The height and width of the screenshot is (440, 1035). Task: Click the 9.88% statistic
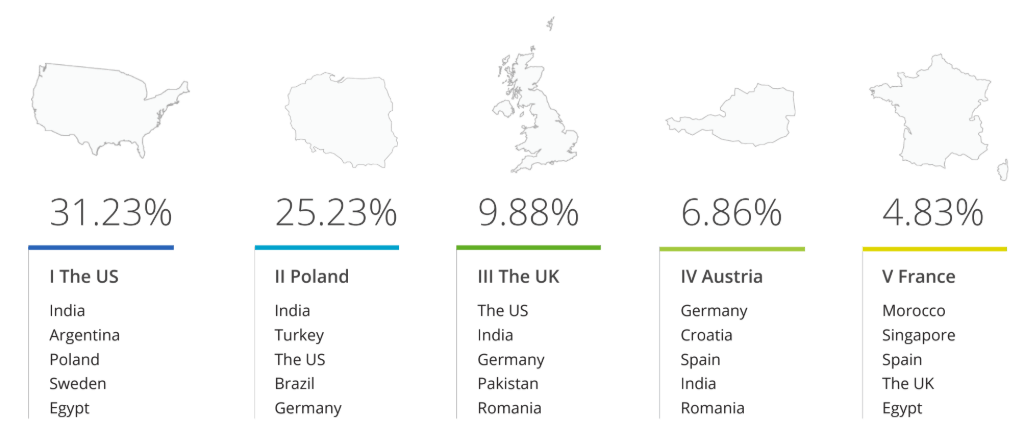coord(528,212)
